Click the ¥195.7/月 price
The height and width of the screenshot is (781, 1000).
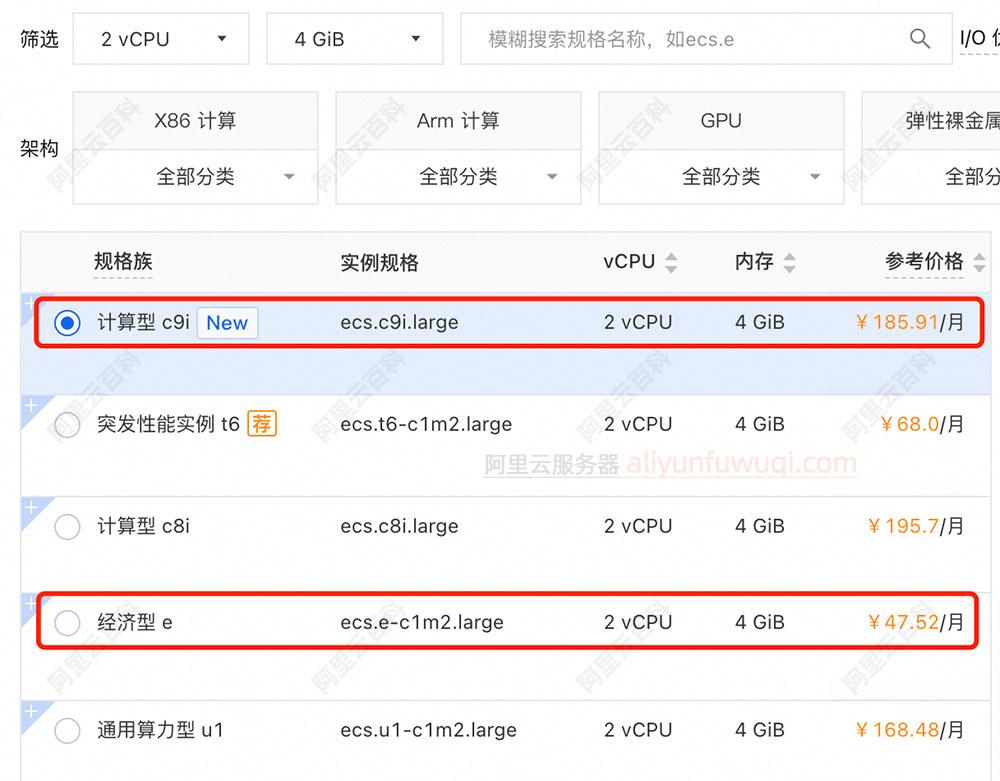click(916, 527)
